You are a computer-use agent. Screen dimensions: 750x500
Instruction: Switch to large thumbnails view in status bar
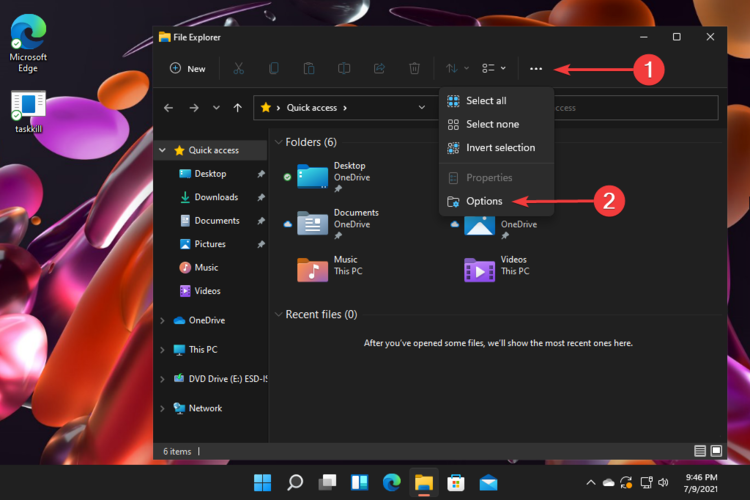(x=716, y=451)
